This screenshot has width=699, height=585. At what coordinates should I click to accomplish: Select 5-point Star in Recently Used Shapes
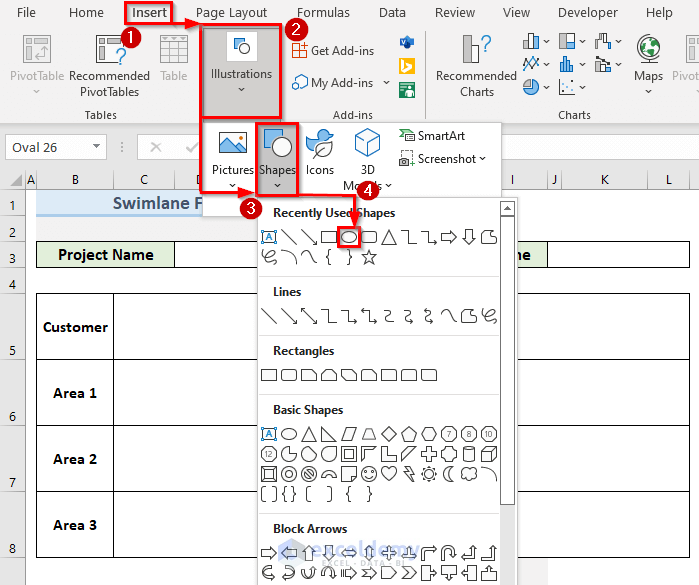tap(369, 257)
